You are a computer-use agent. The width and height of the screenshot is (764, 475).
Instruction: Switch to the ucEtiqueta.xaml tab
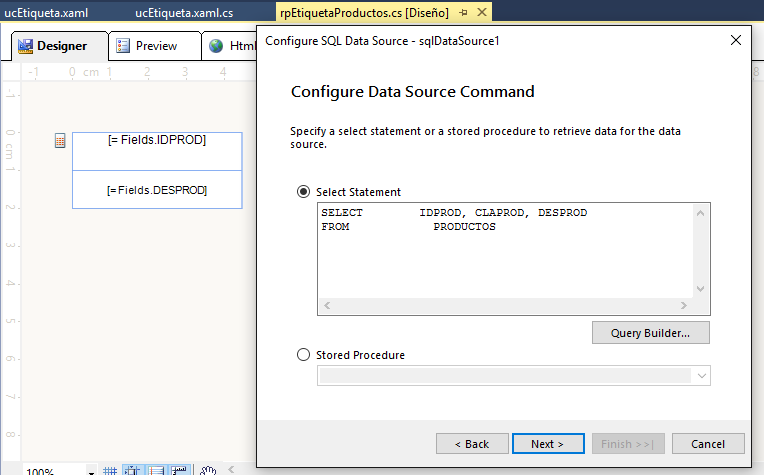click(47, 12)
